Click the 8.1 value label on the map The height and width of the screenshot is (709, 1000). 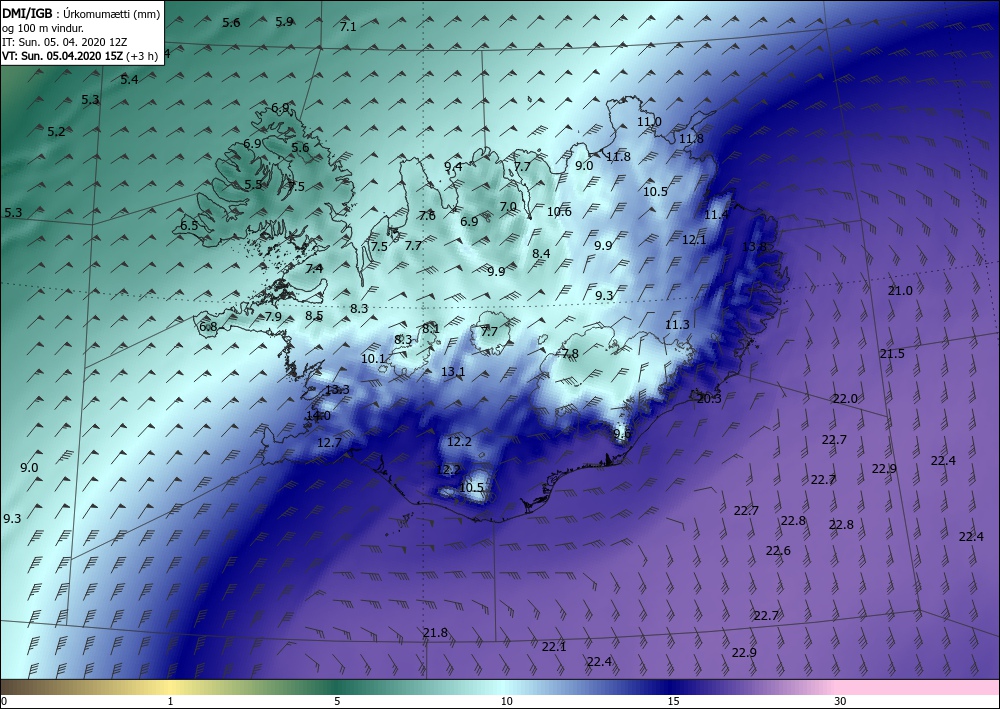pyautogui.click(x=431, y=328)
